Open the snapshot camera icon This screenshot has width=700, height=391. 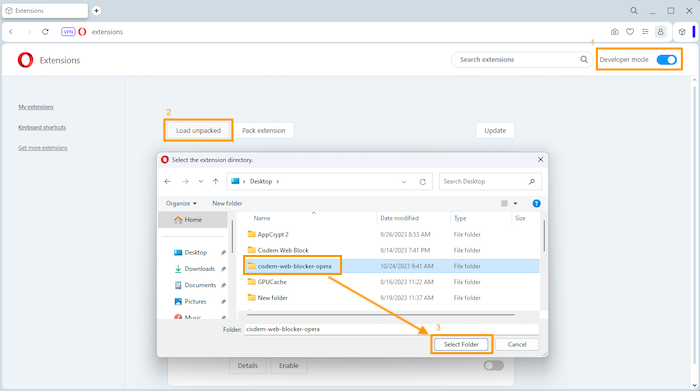[x=615, y=32]
